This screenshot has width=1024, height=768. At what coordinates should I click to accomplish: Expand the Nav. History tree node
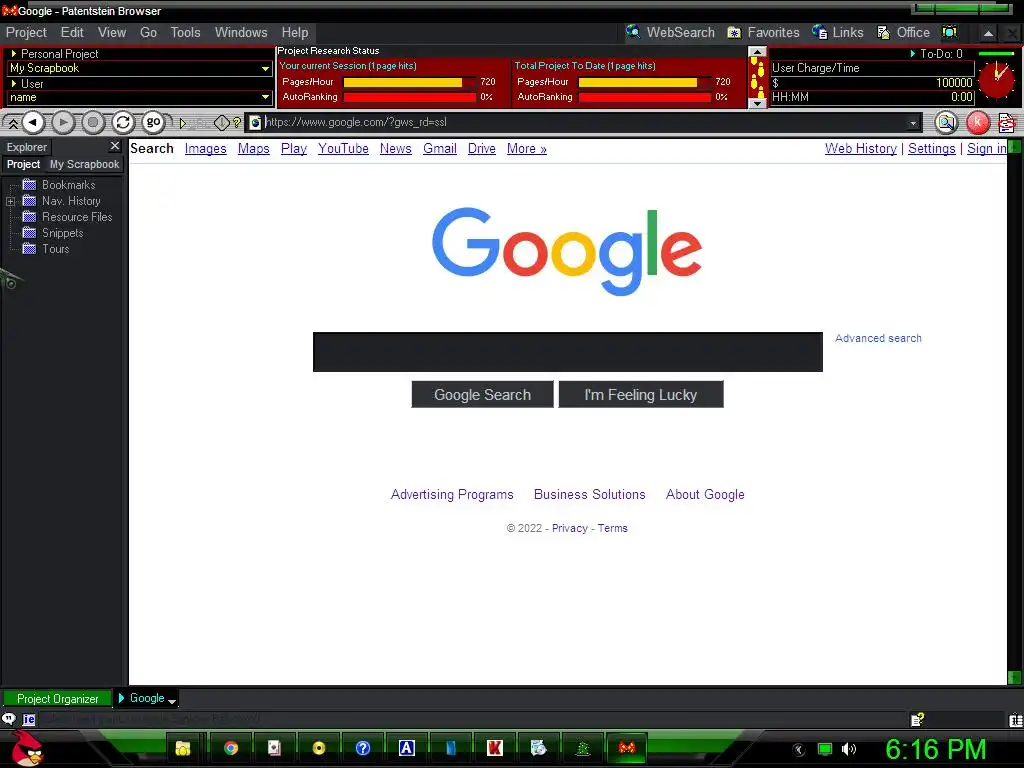(10, 201)
